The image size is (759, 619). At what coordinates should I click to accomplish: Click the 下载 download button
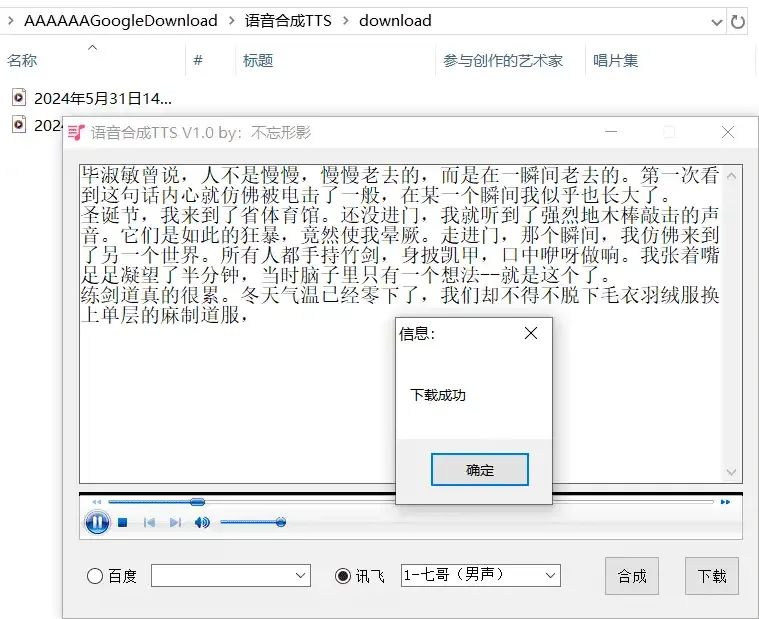pyautogui.click(x=712, y=576)
